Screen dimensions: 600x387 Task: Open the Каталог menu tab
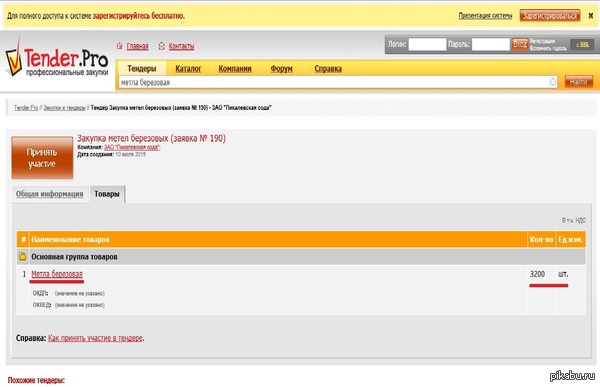click(x=188, y=69)
